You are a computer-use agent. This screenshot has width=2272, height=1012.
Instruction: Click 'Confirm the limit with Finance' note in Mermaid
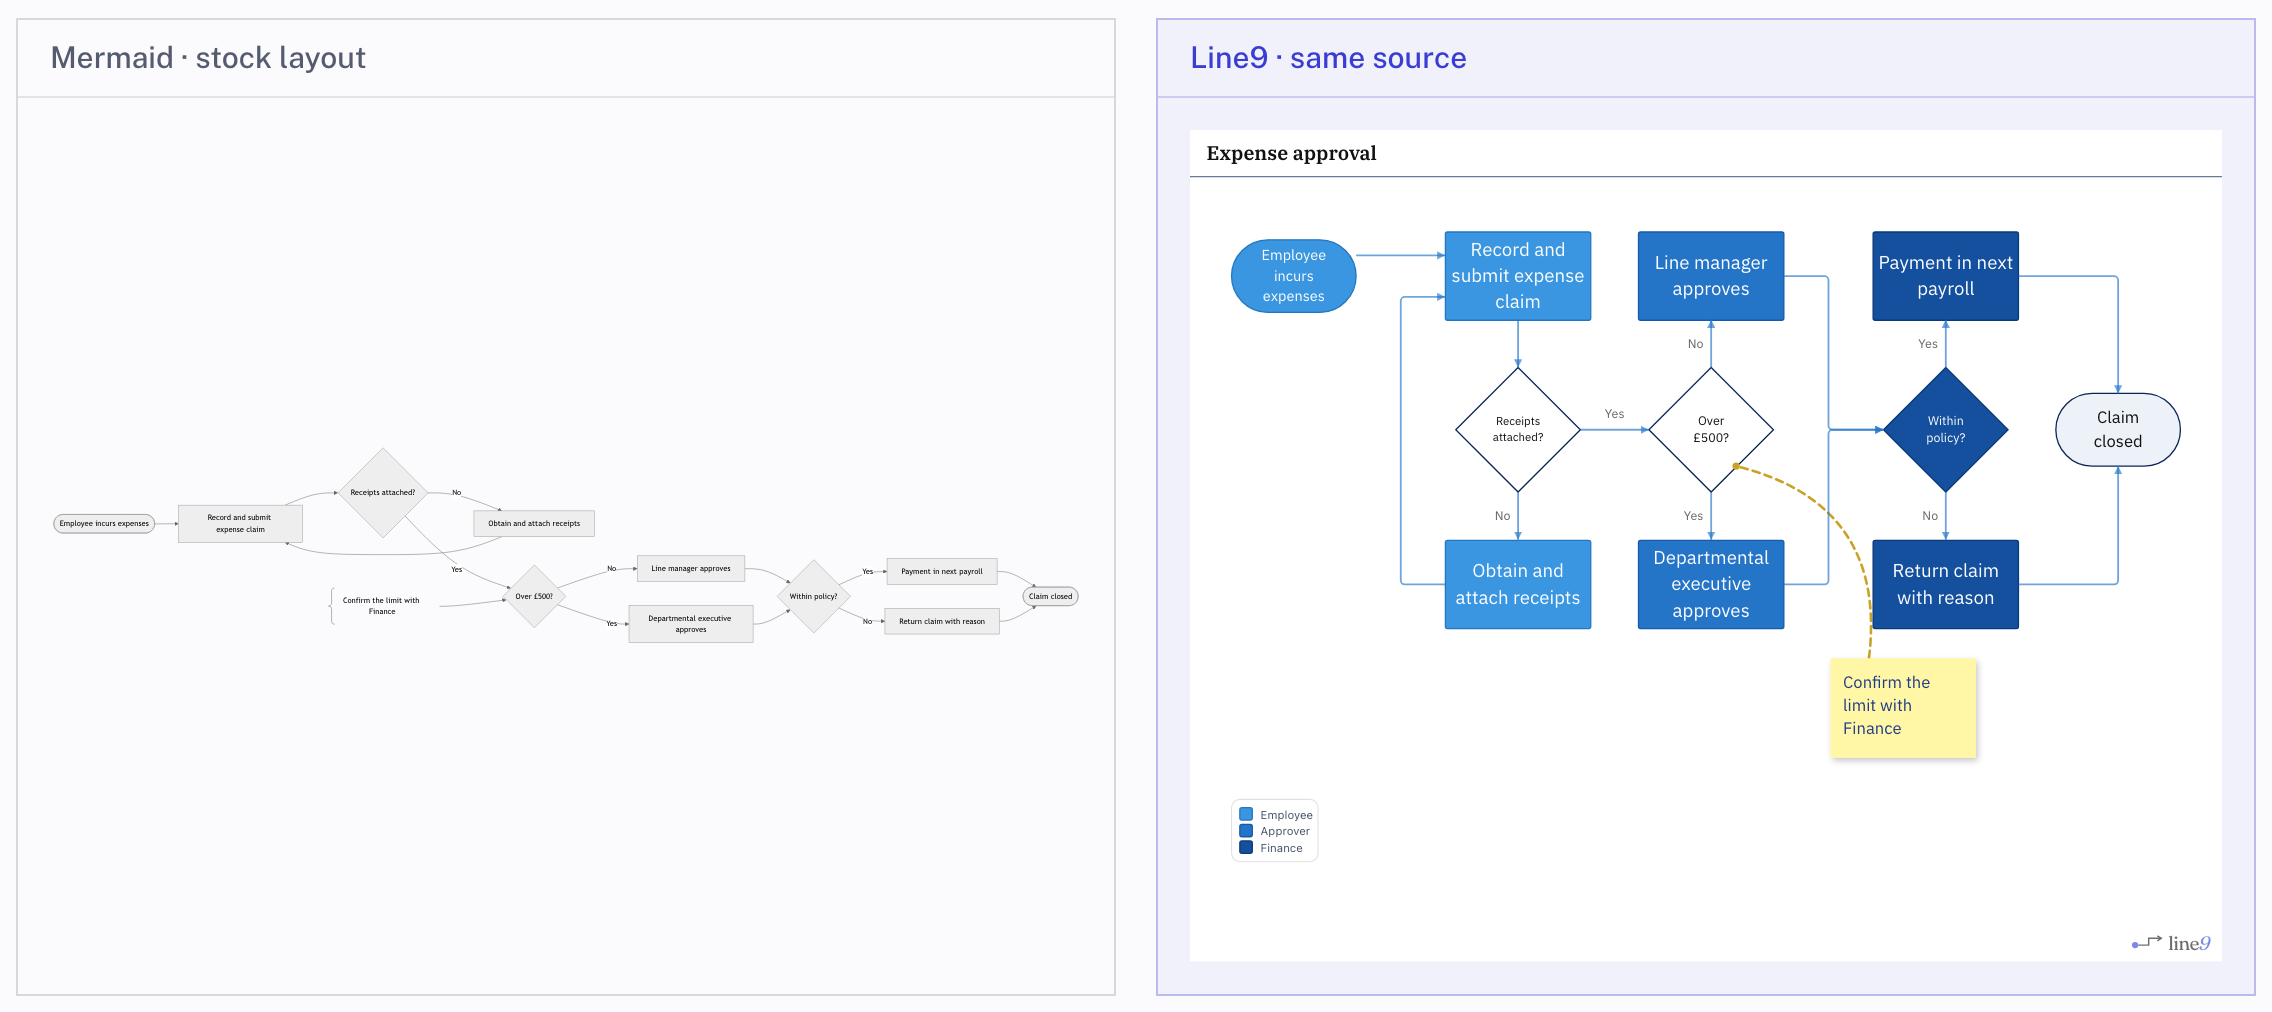(x=381, y=606)
